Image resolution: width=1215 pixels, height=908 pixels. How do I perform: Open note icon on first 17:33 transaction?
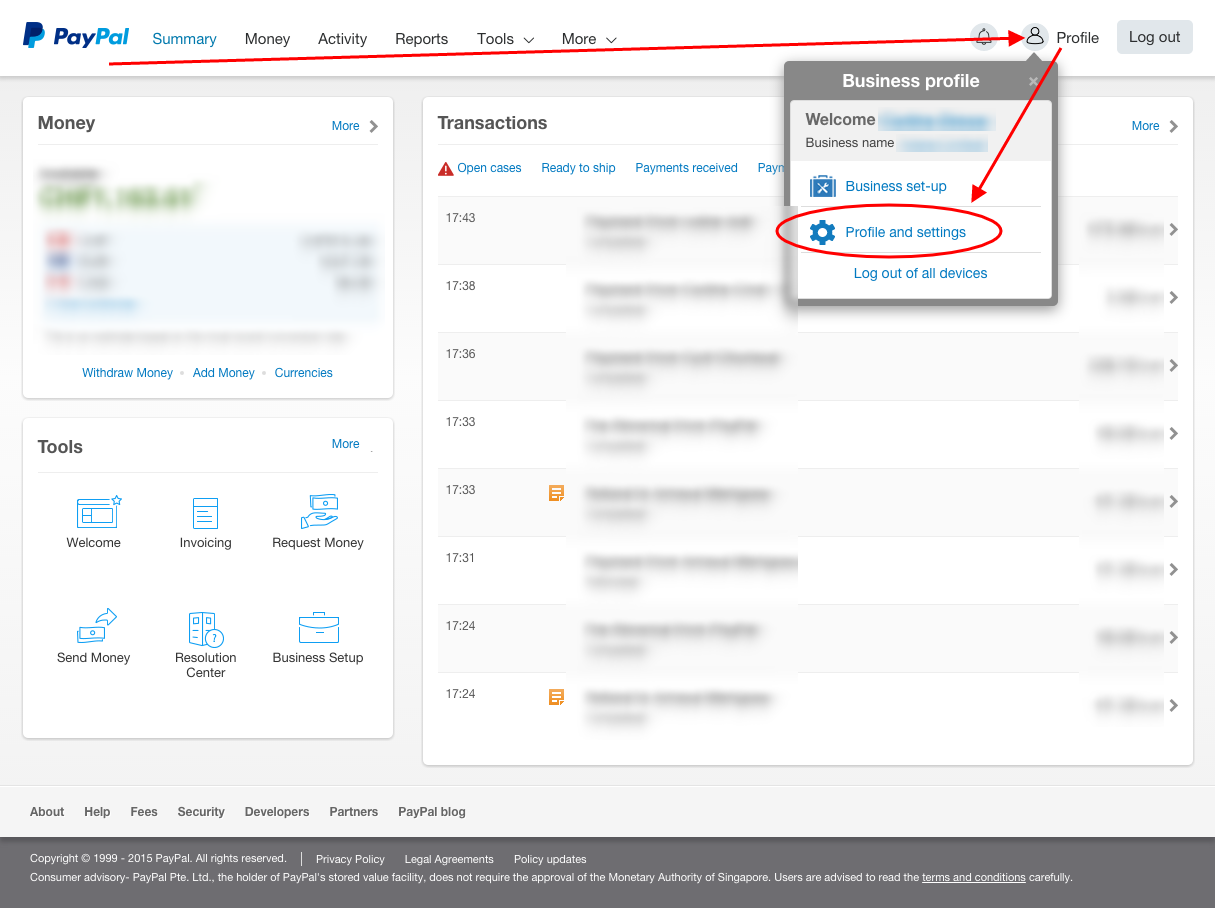pos(556,493)
